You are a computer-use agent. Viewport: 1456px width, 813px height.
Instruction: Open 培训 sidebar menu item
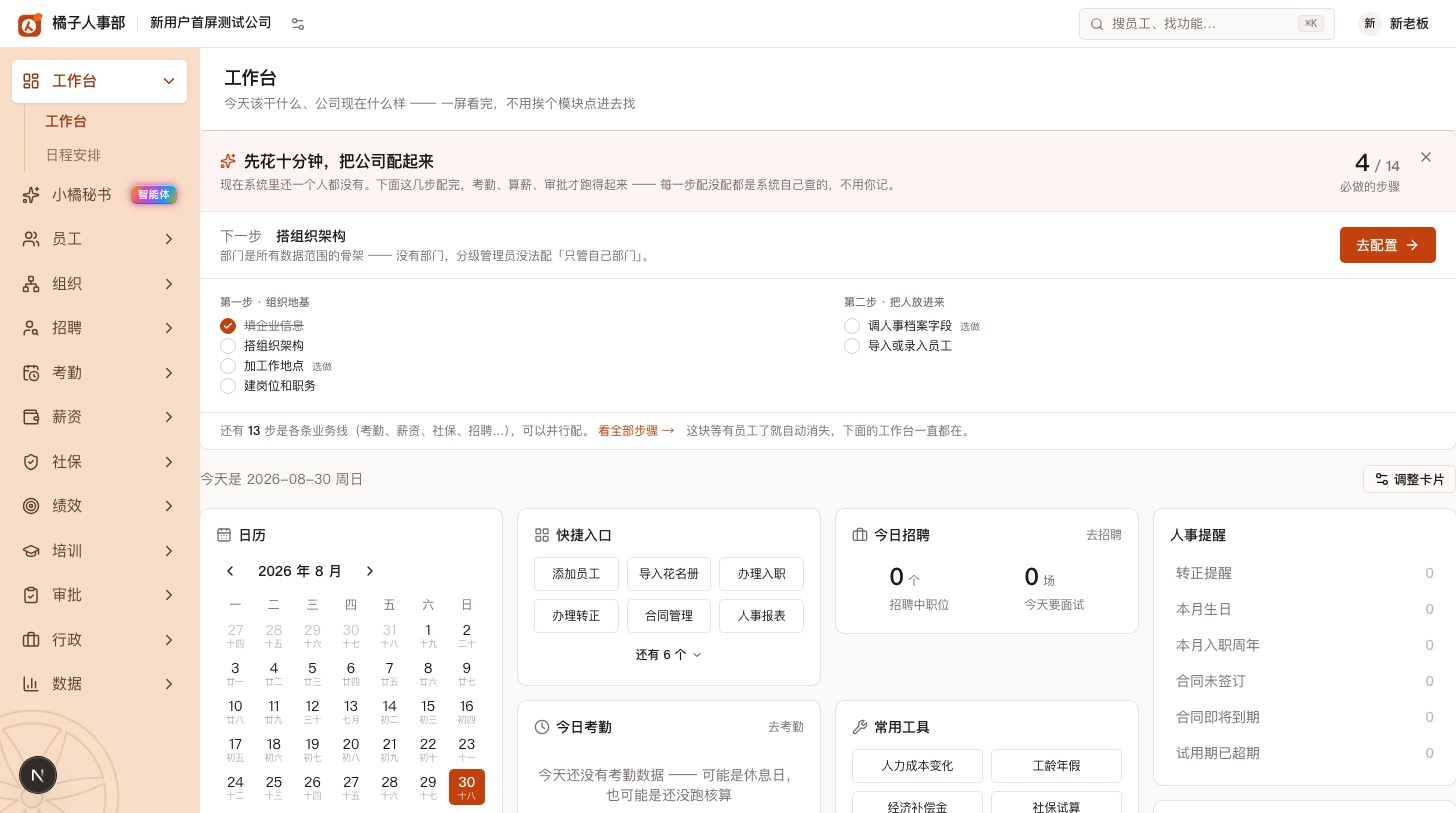pyautogui.click(x=100, y=551)
